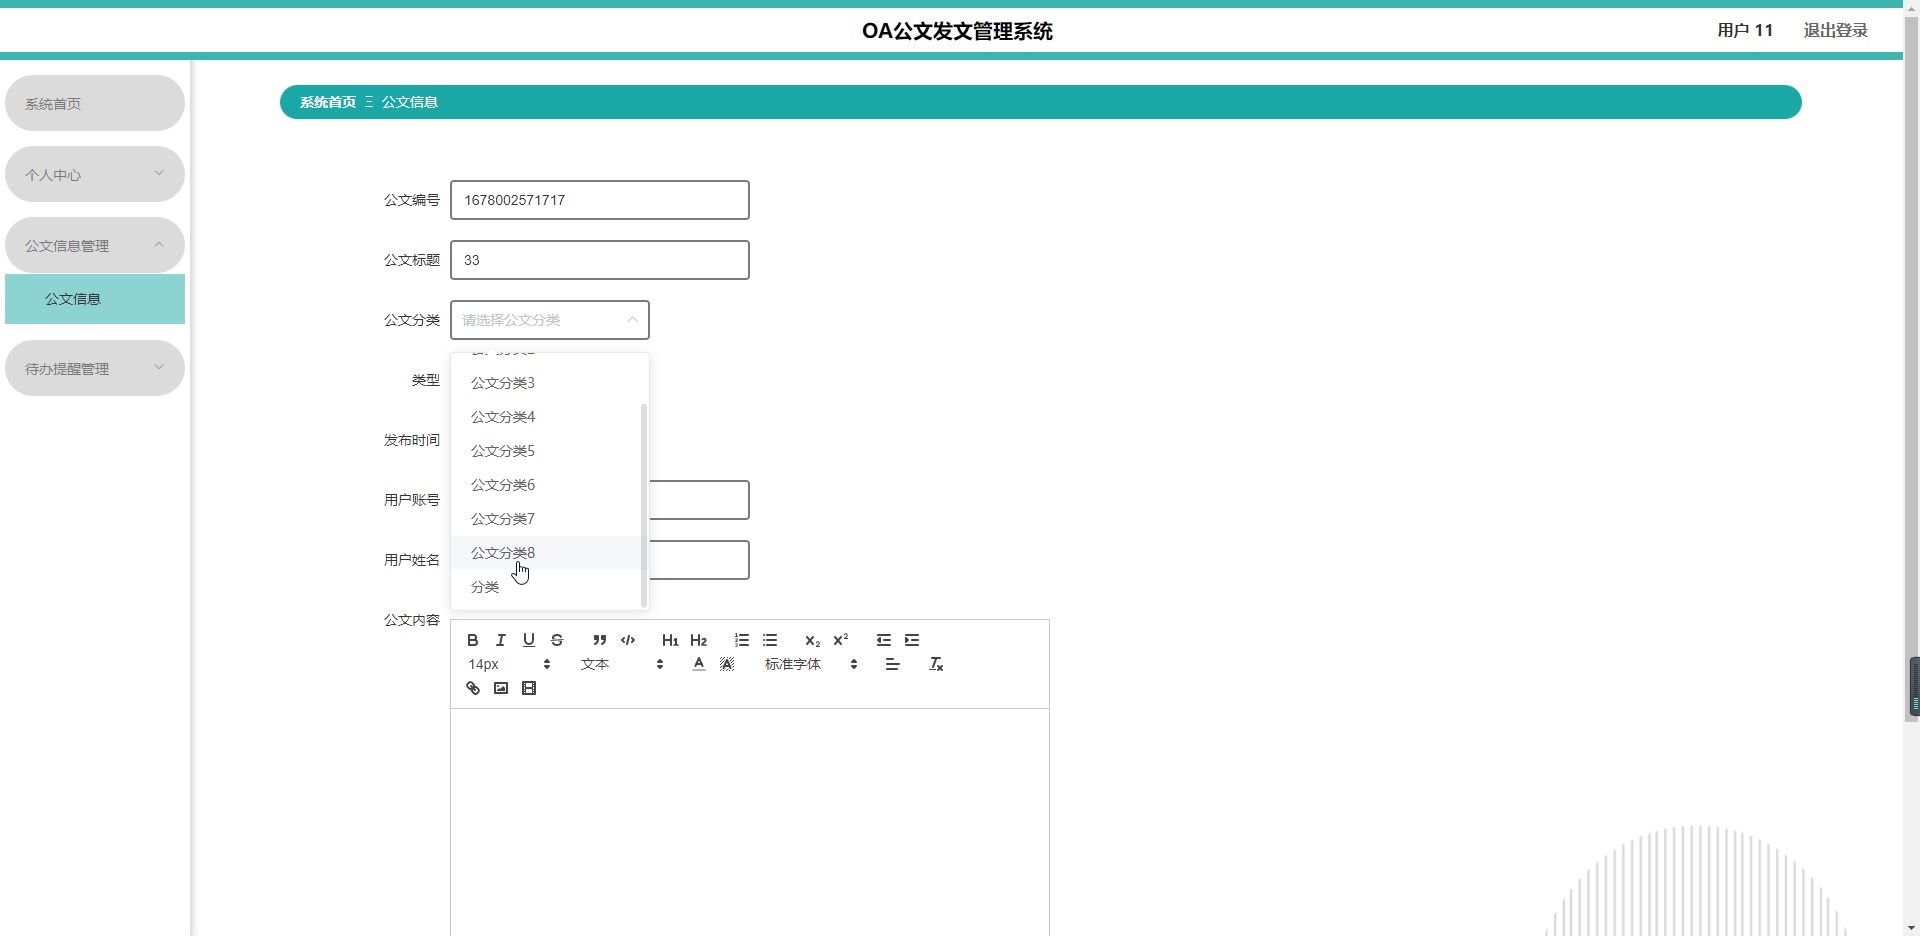Increase indent of paragraph
Viewport: 1920px width, 936px height.
[912, 640]
